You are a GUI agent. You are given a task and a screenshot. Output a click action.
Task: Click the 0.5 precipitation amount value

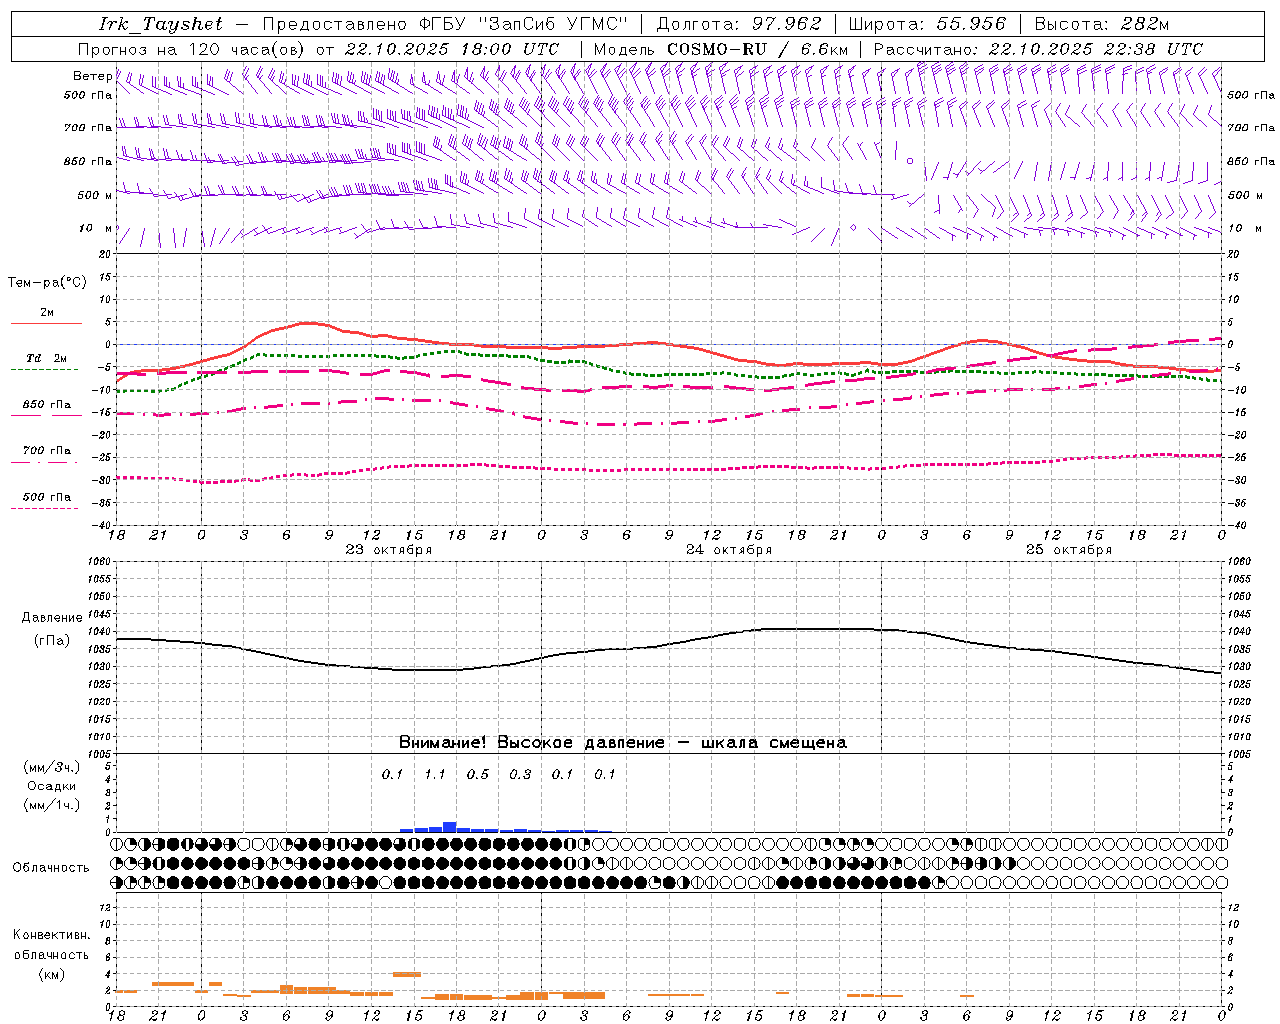coord(478,775)
